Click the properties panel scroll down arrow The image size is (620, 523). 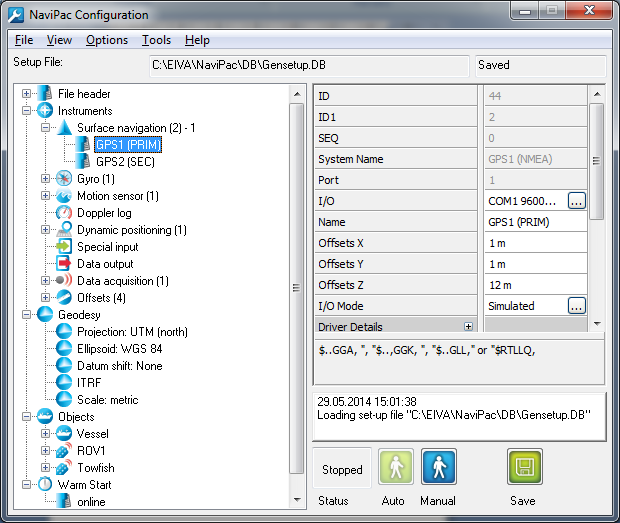pos(597,324)
